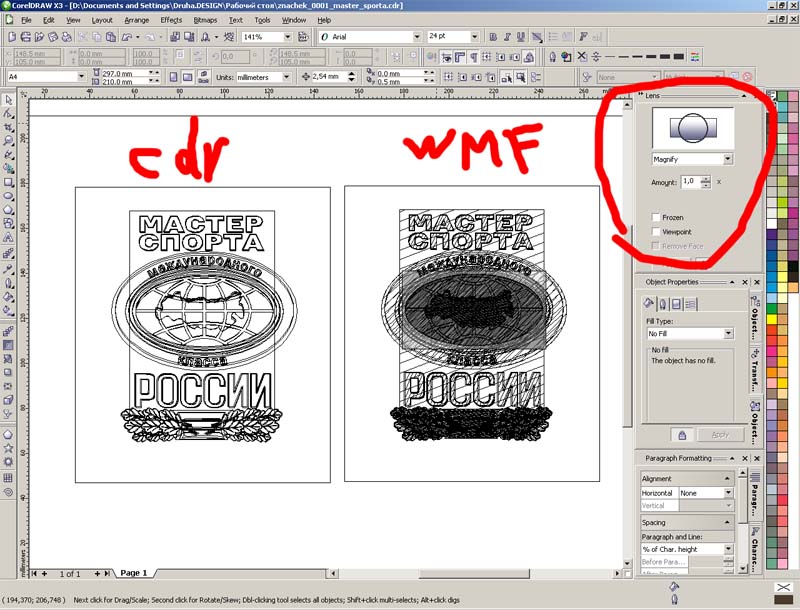Select the Star shape tool
The width and height of the screenshot is (800, 610).
tap(8, 448)
